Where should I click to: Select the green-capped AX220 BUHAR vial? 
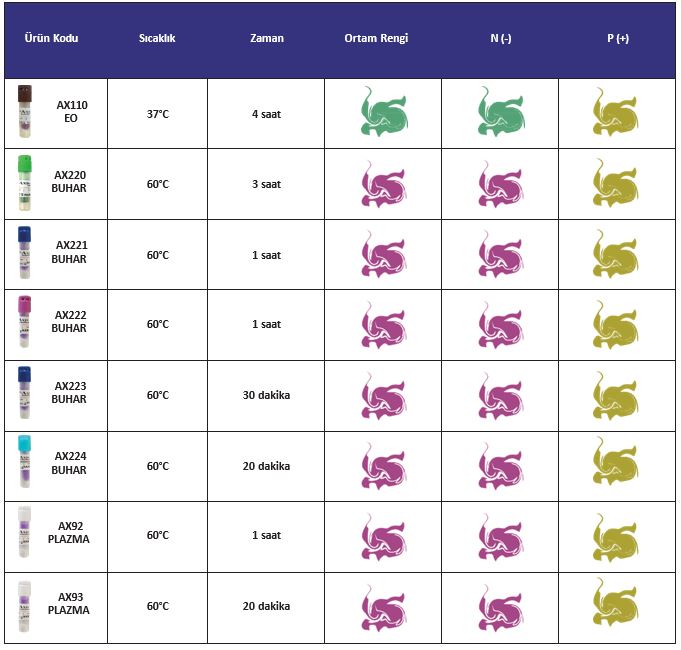click(25, 183)
